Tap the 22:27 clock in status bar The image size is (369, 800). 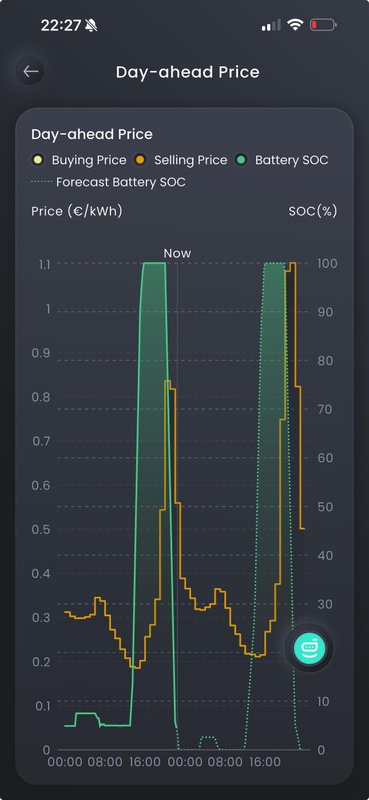pos(61,25)
